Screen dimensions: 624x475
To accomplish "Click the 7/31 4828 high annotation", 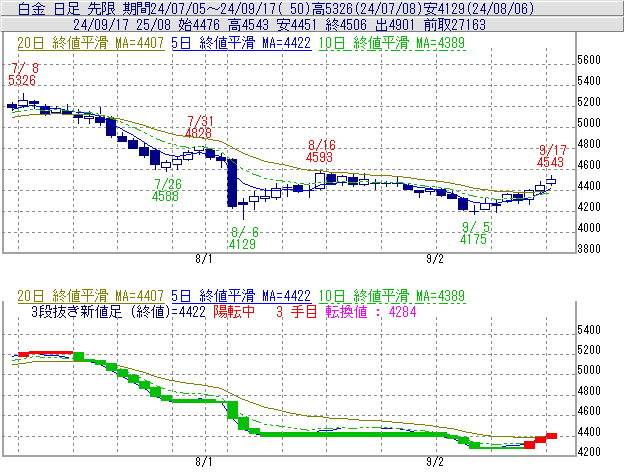I will point(199,127).
